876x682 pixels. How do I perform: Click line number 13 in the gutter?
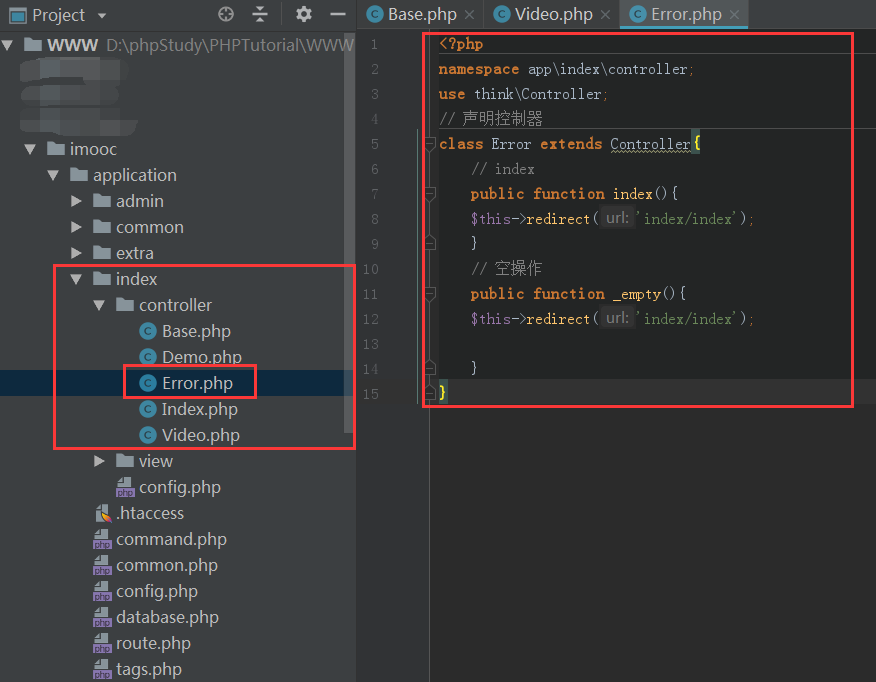coord(370,344)
